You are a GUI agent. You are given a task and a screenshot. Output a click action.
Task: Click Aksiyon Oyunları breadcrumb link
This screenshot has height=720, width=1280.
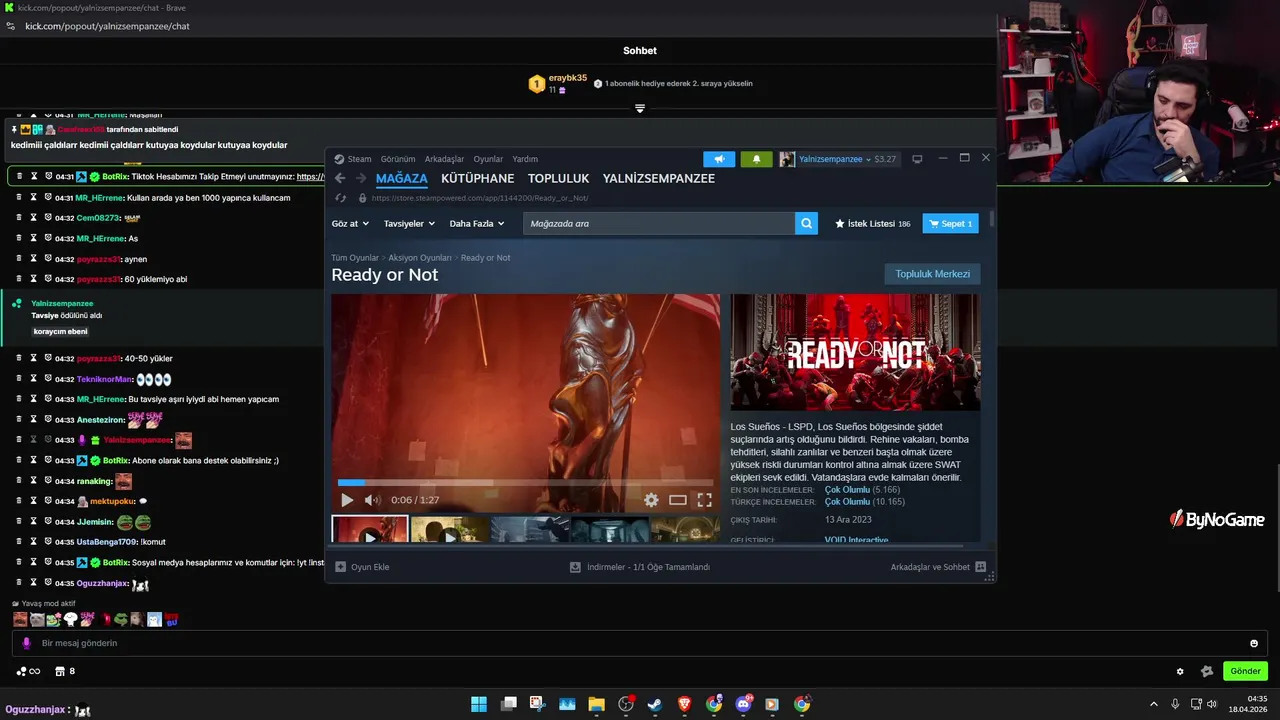(x=420, y=258)
